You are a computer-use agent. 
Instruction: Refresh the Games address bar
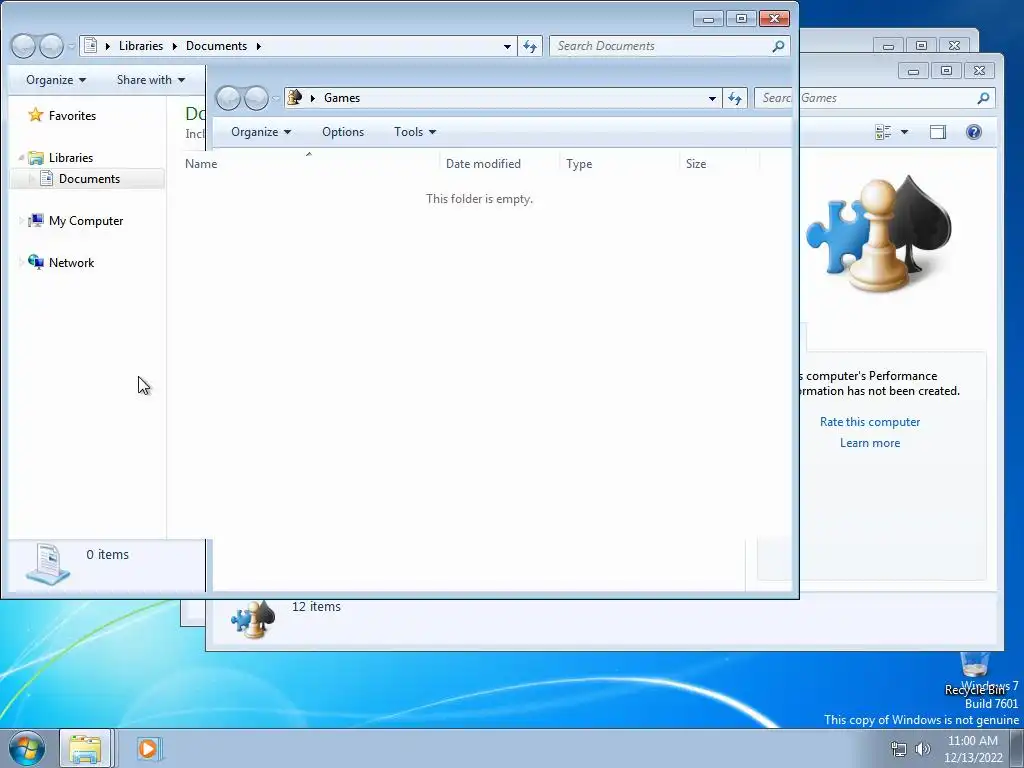[735, 98]
